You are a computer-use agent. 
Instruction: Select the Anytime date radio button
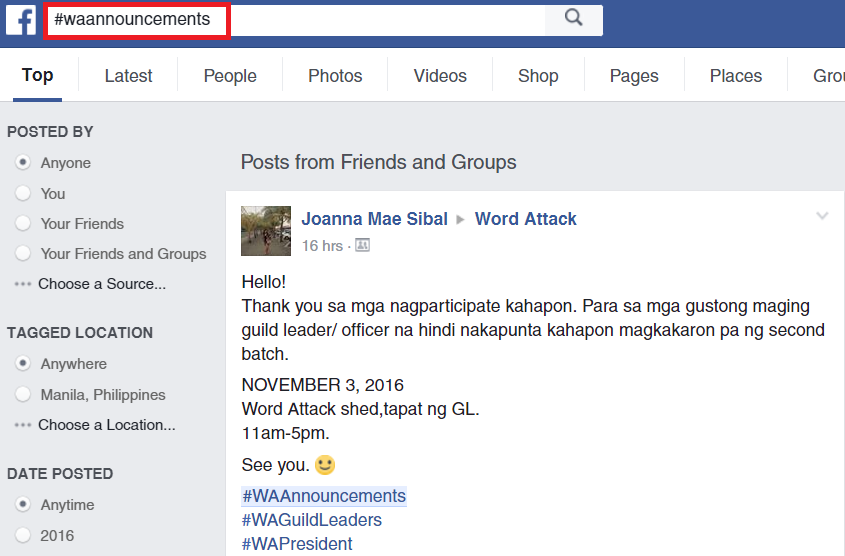pyautogui.click(x=23, y=504)
